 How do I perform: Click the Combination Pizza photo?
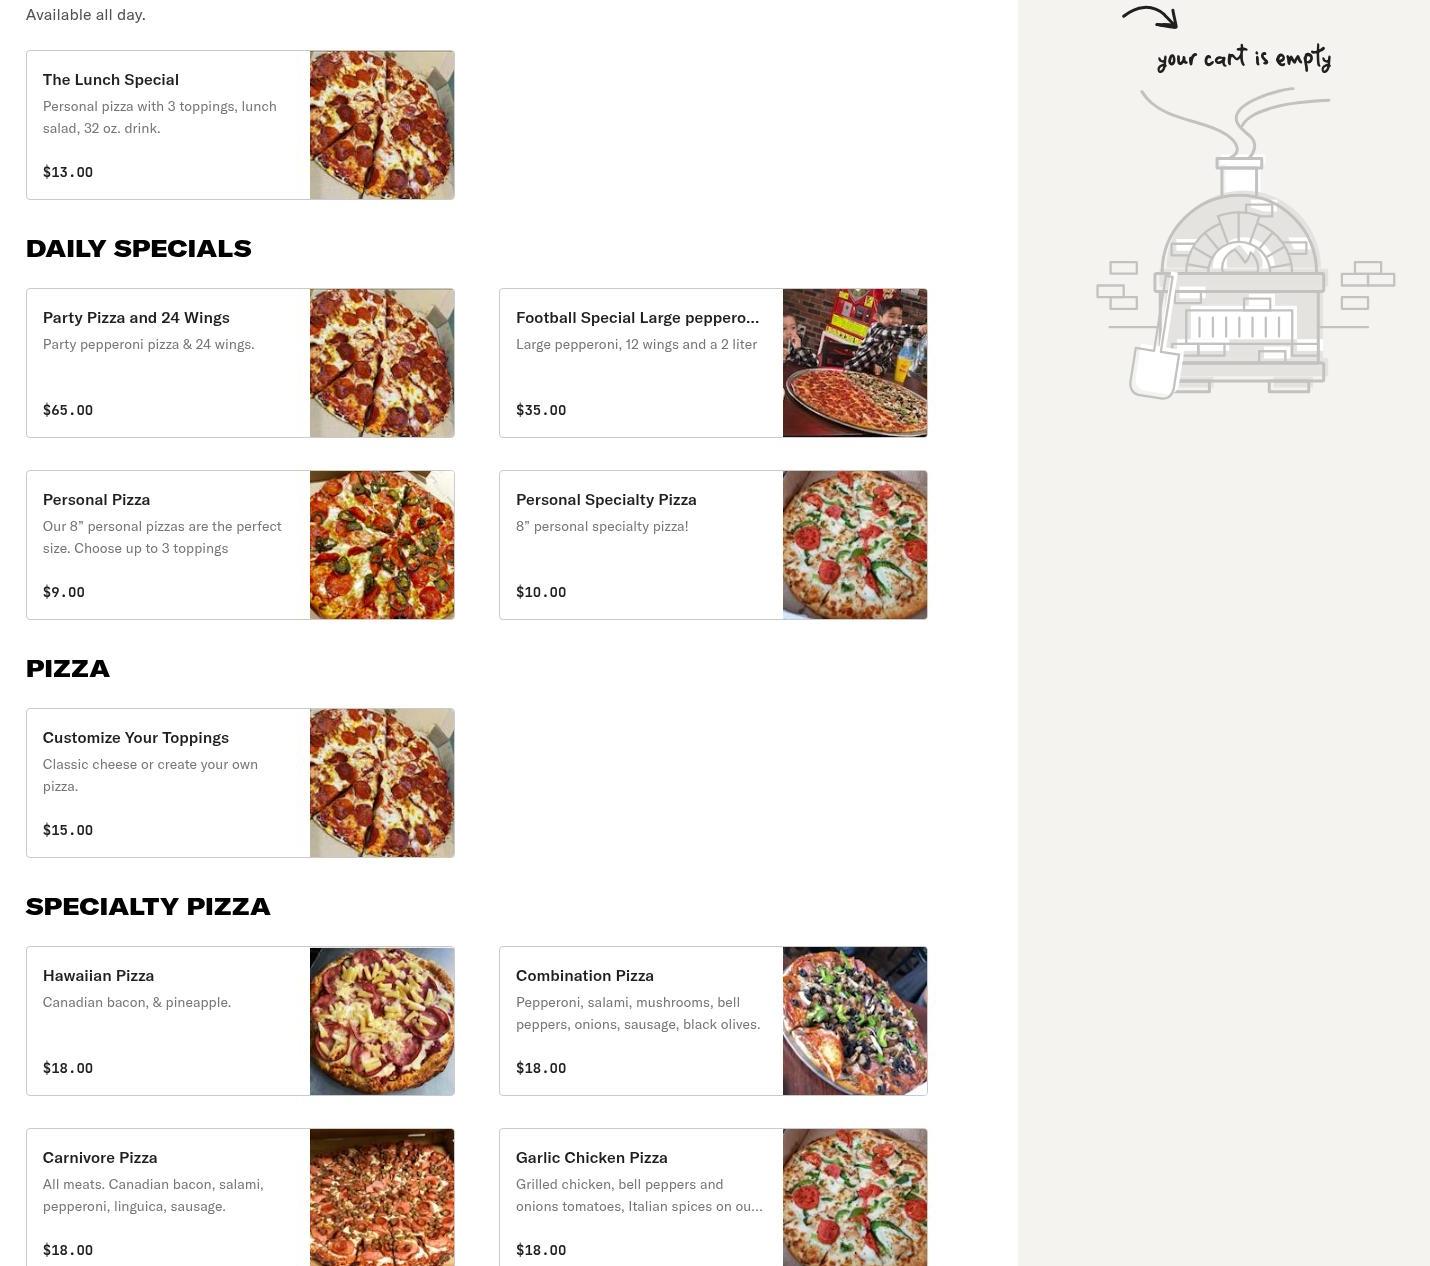(855, 1021)
